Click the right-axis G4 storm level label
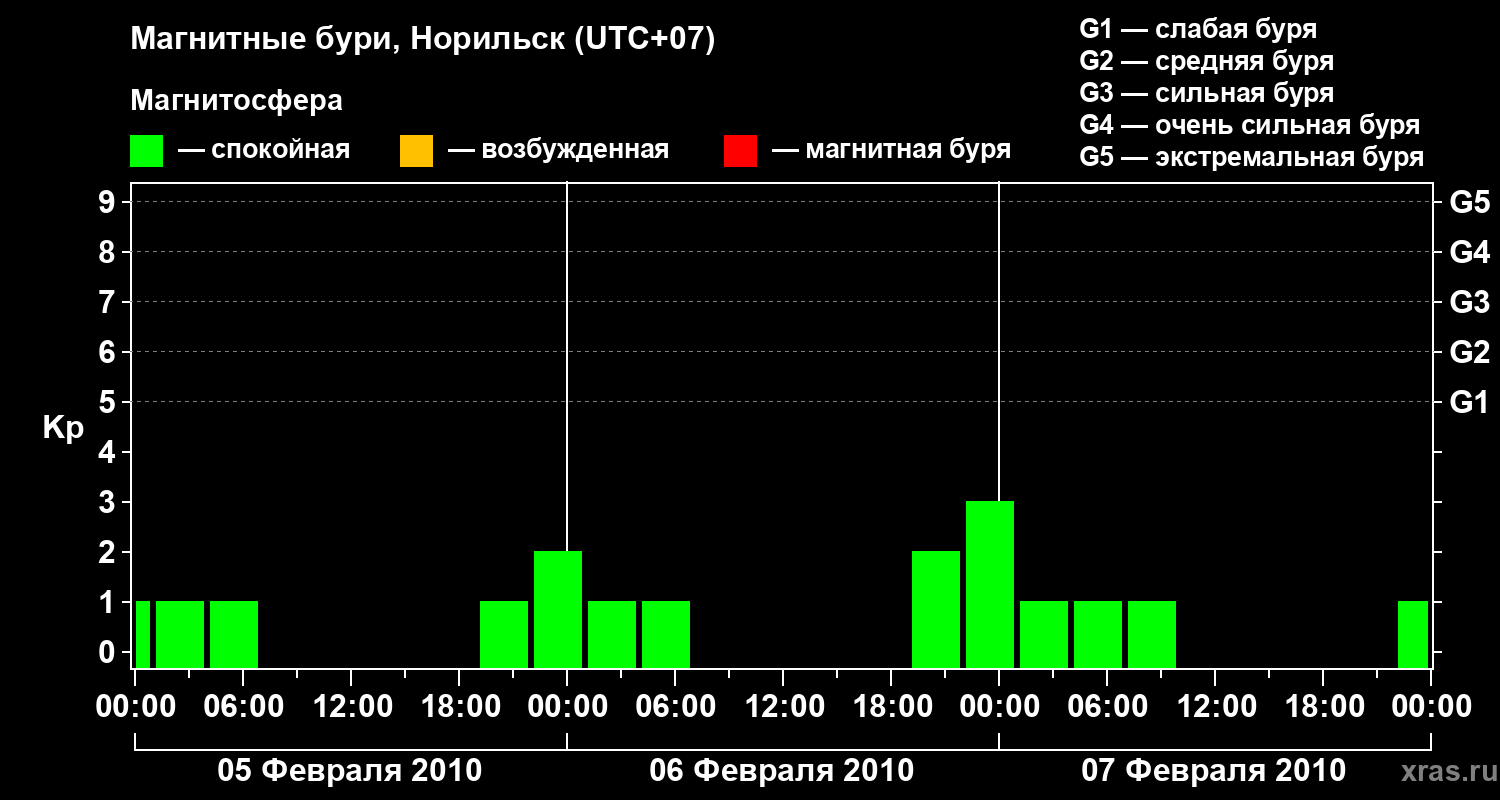The width and height of the screenshot is (1500, 800). 1470,252
